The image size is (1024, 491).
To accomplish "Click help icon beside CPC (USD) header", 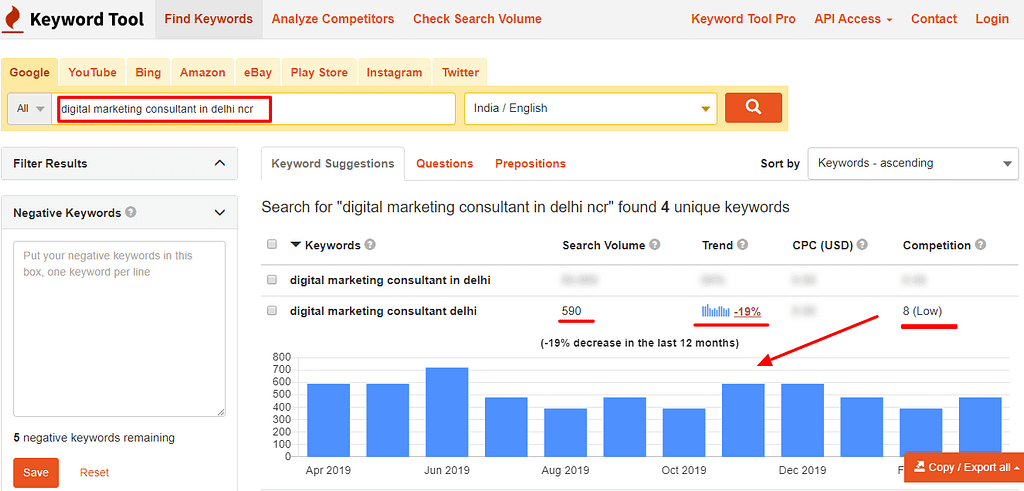I will click(862, 245).
